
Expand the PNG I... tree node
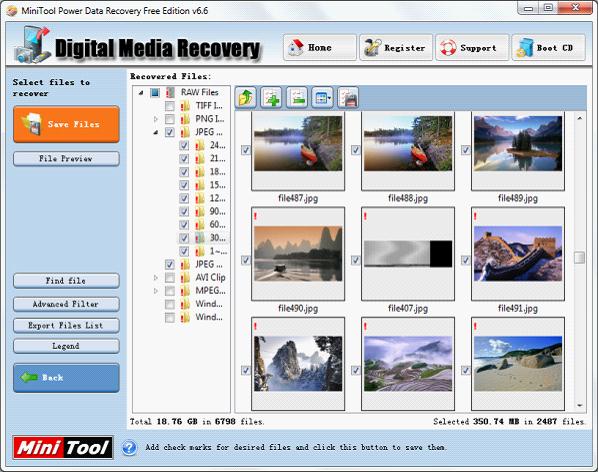(x=156, y=119)
